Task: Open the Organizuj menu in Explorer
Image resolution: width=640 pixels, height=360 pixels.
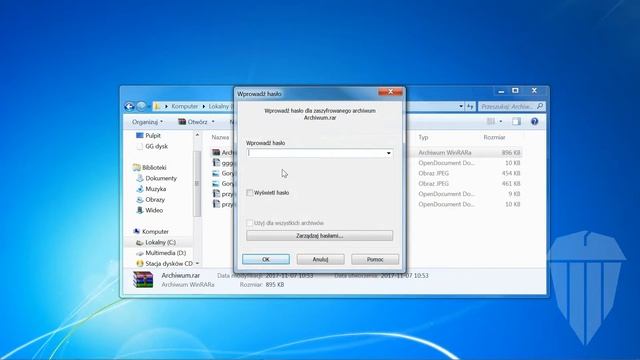Action: click(147, 122)
